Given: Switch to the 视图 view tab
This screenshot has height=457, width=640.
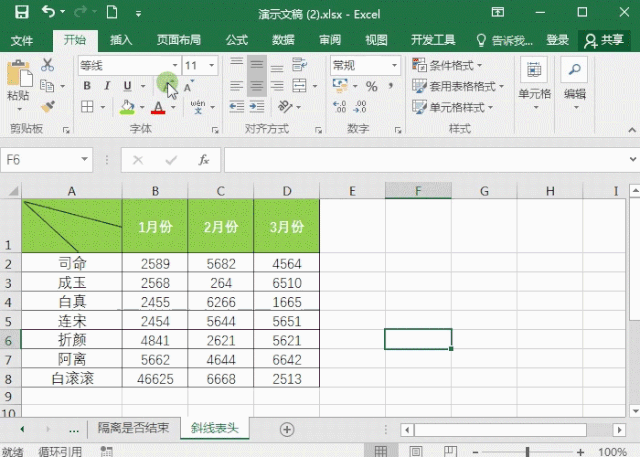Looking at the screenshot, I should [376, 40].
